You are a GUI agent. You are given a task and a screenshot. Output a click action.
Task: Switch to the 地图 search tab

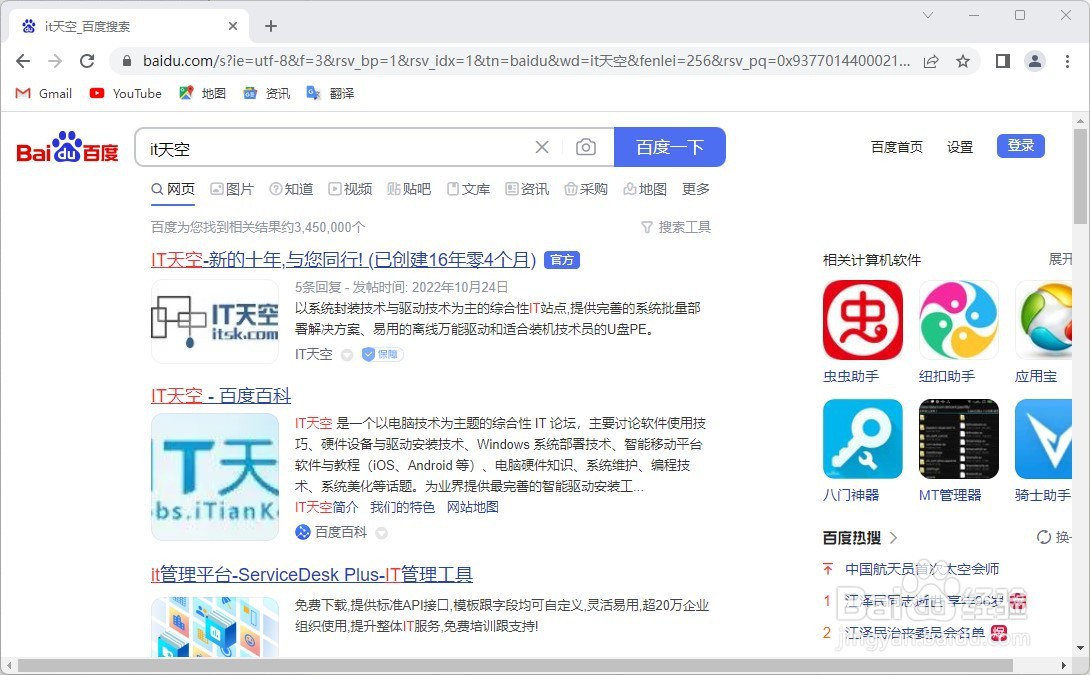645,189
